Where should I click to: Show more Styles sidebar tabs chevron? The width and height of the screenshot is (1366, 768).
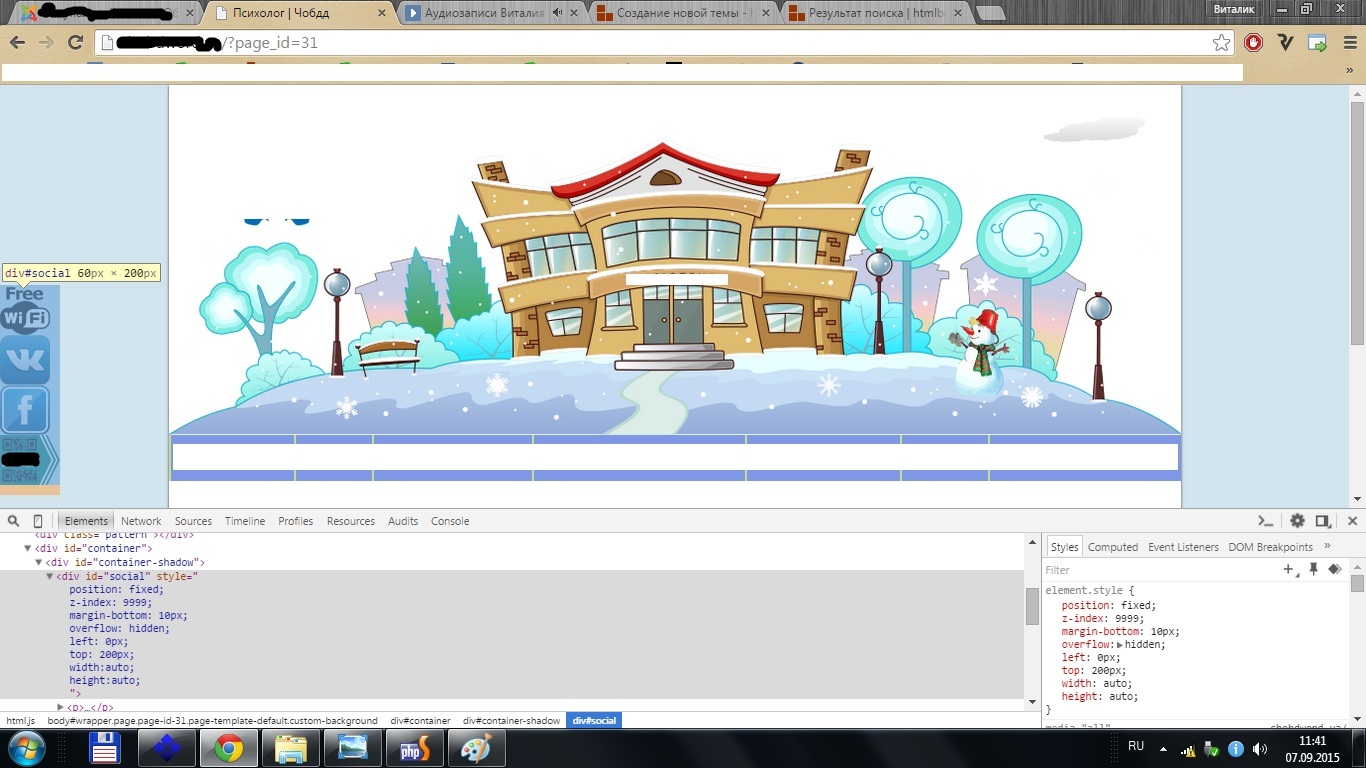(x=1327, y=547)
